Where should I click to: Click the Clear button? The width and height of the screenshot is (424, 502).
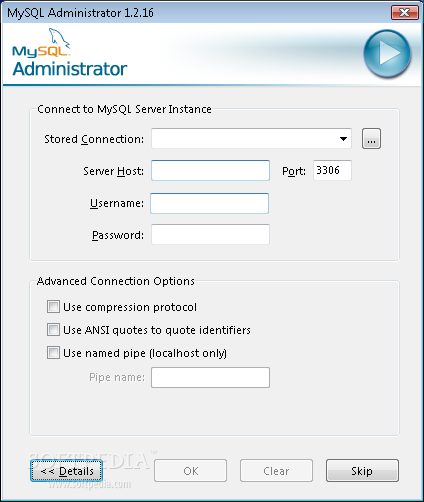(276, 471)
